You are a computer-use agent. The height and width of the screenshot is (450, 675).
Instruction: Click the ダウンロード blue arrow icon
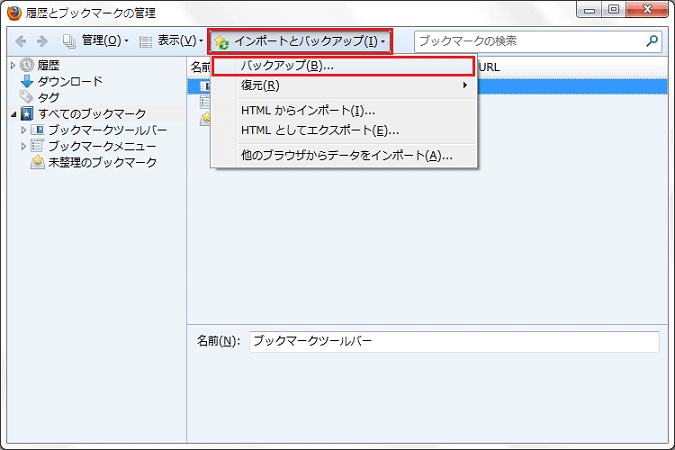27,81
